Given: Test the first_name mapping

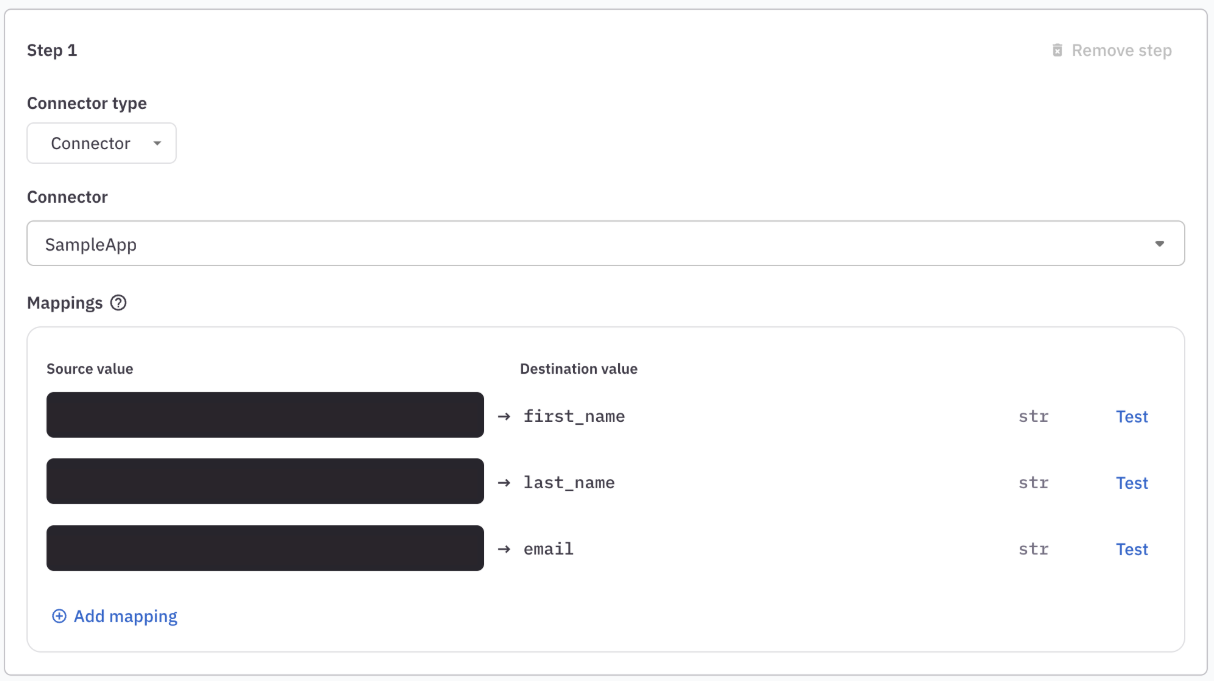Looking at the screenshot, I should (1132, 416).
